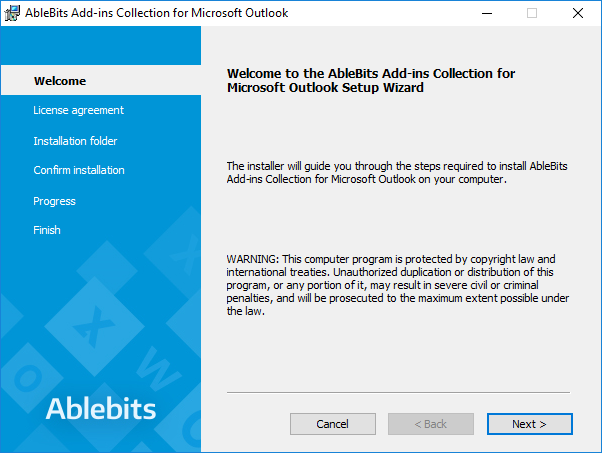Select the Welcome step in sidebar

101,80
